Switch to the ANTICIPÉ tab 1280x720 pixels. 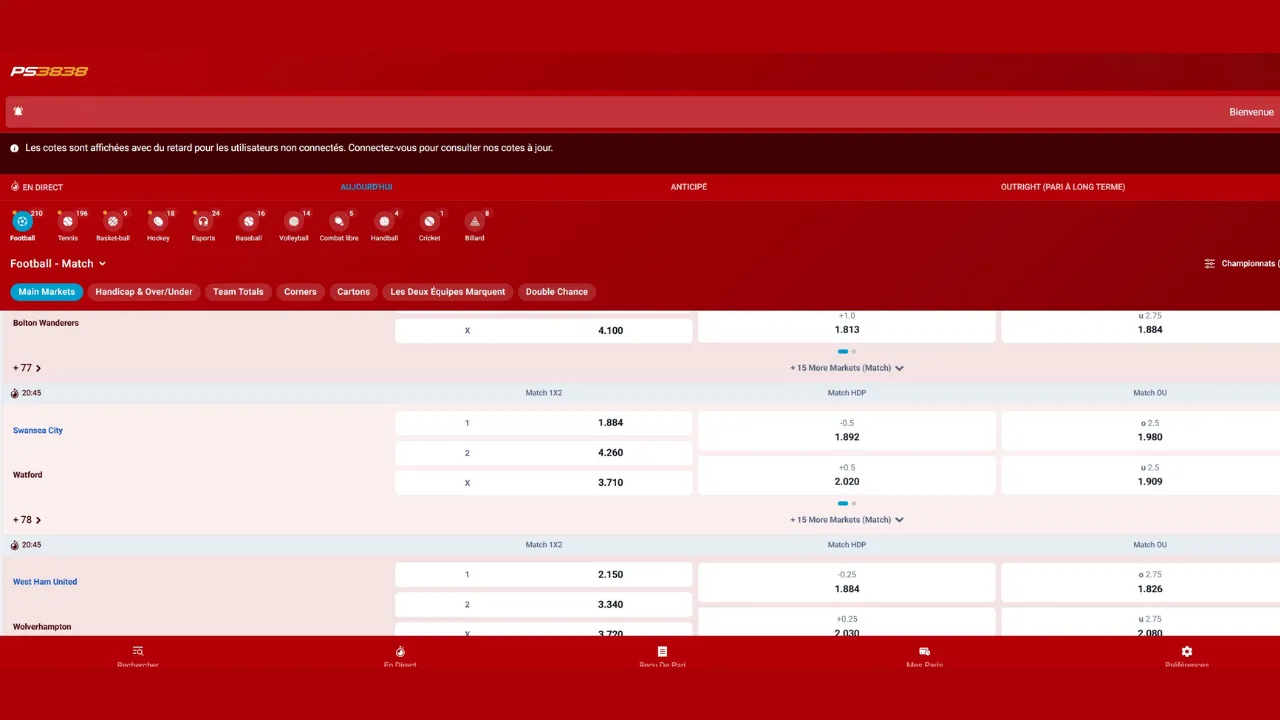tap(689, 187)
